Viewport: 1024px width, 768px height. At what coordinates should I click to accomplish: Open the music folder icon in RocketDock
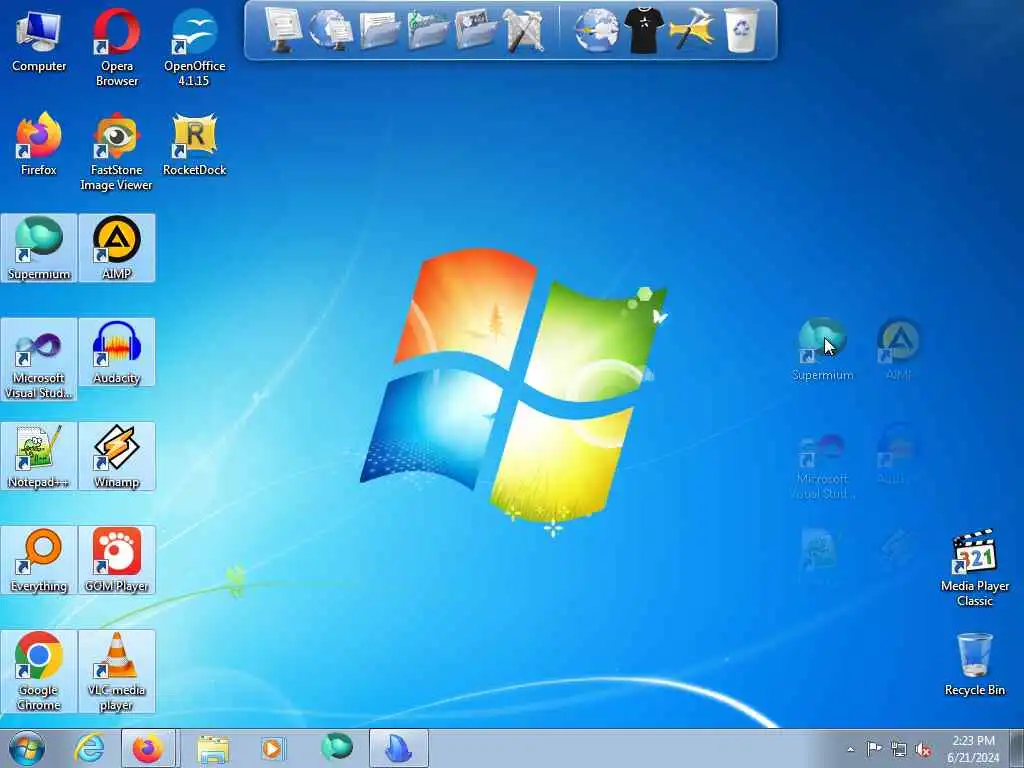pyautogui.click(x=427, y=30)
